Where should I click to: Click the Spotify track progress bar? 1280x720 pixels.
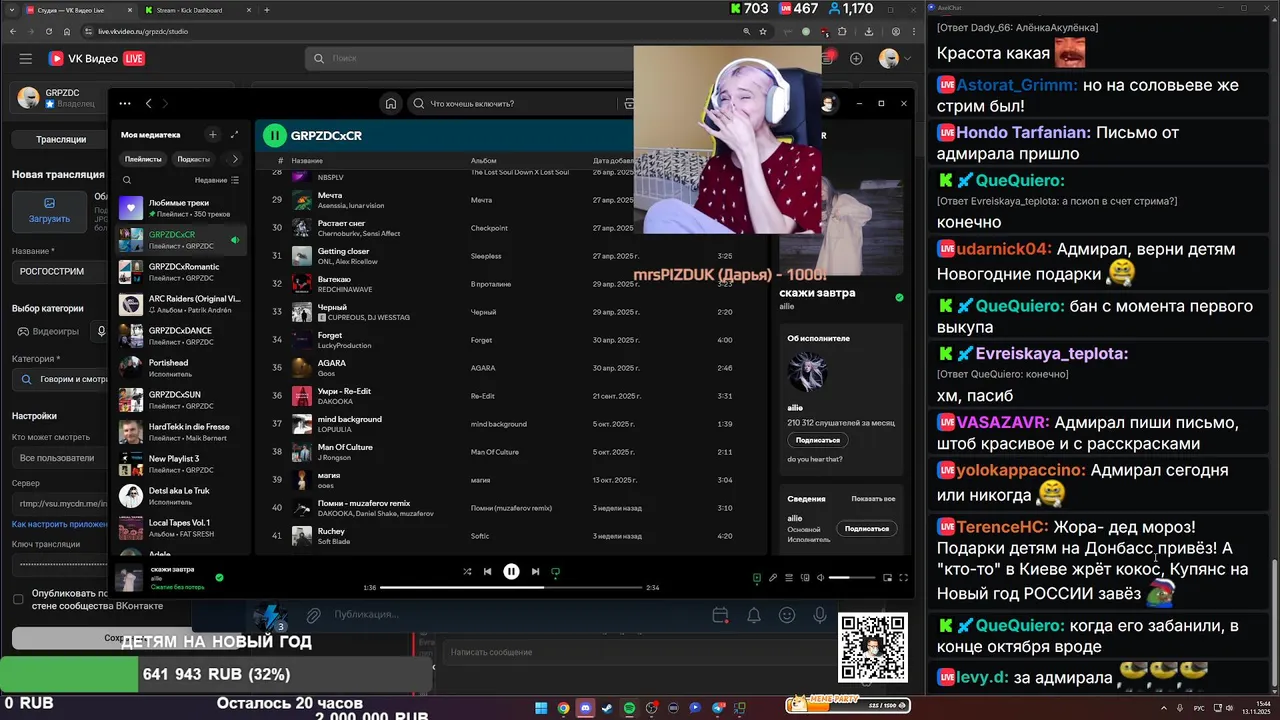tap(511, 587)
